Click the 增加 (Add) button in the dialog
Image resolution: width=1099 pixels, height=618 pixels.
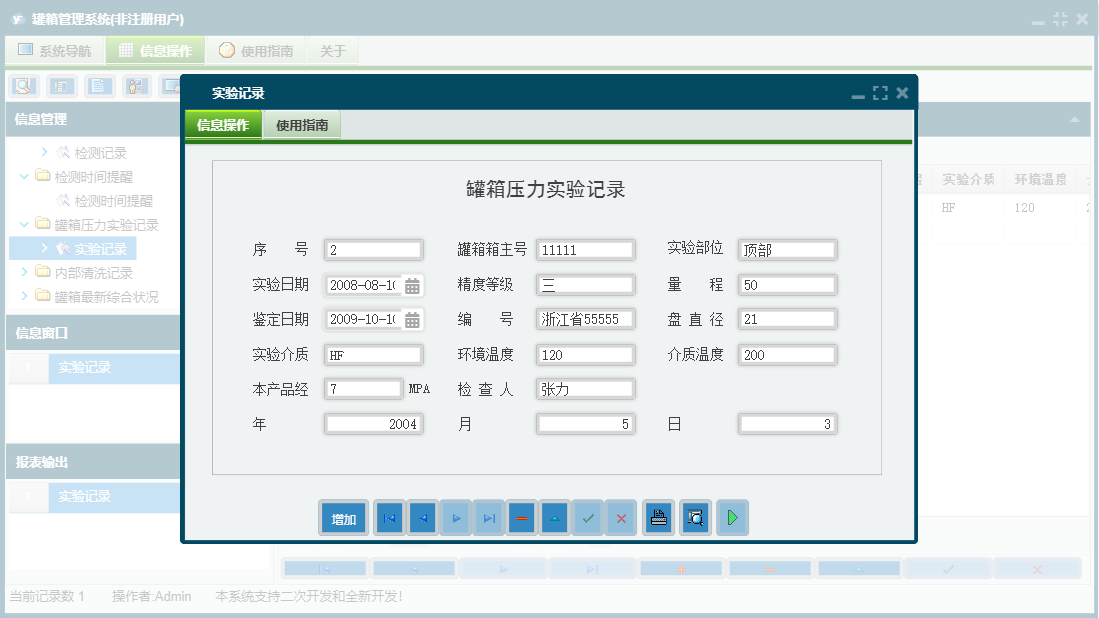pos(343,517)
